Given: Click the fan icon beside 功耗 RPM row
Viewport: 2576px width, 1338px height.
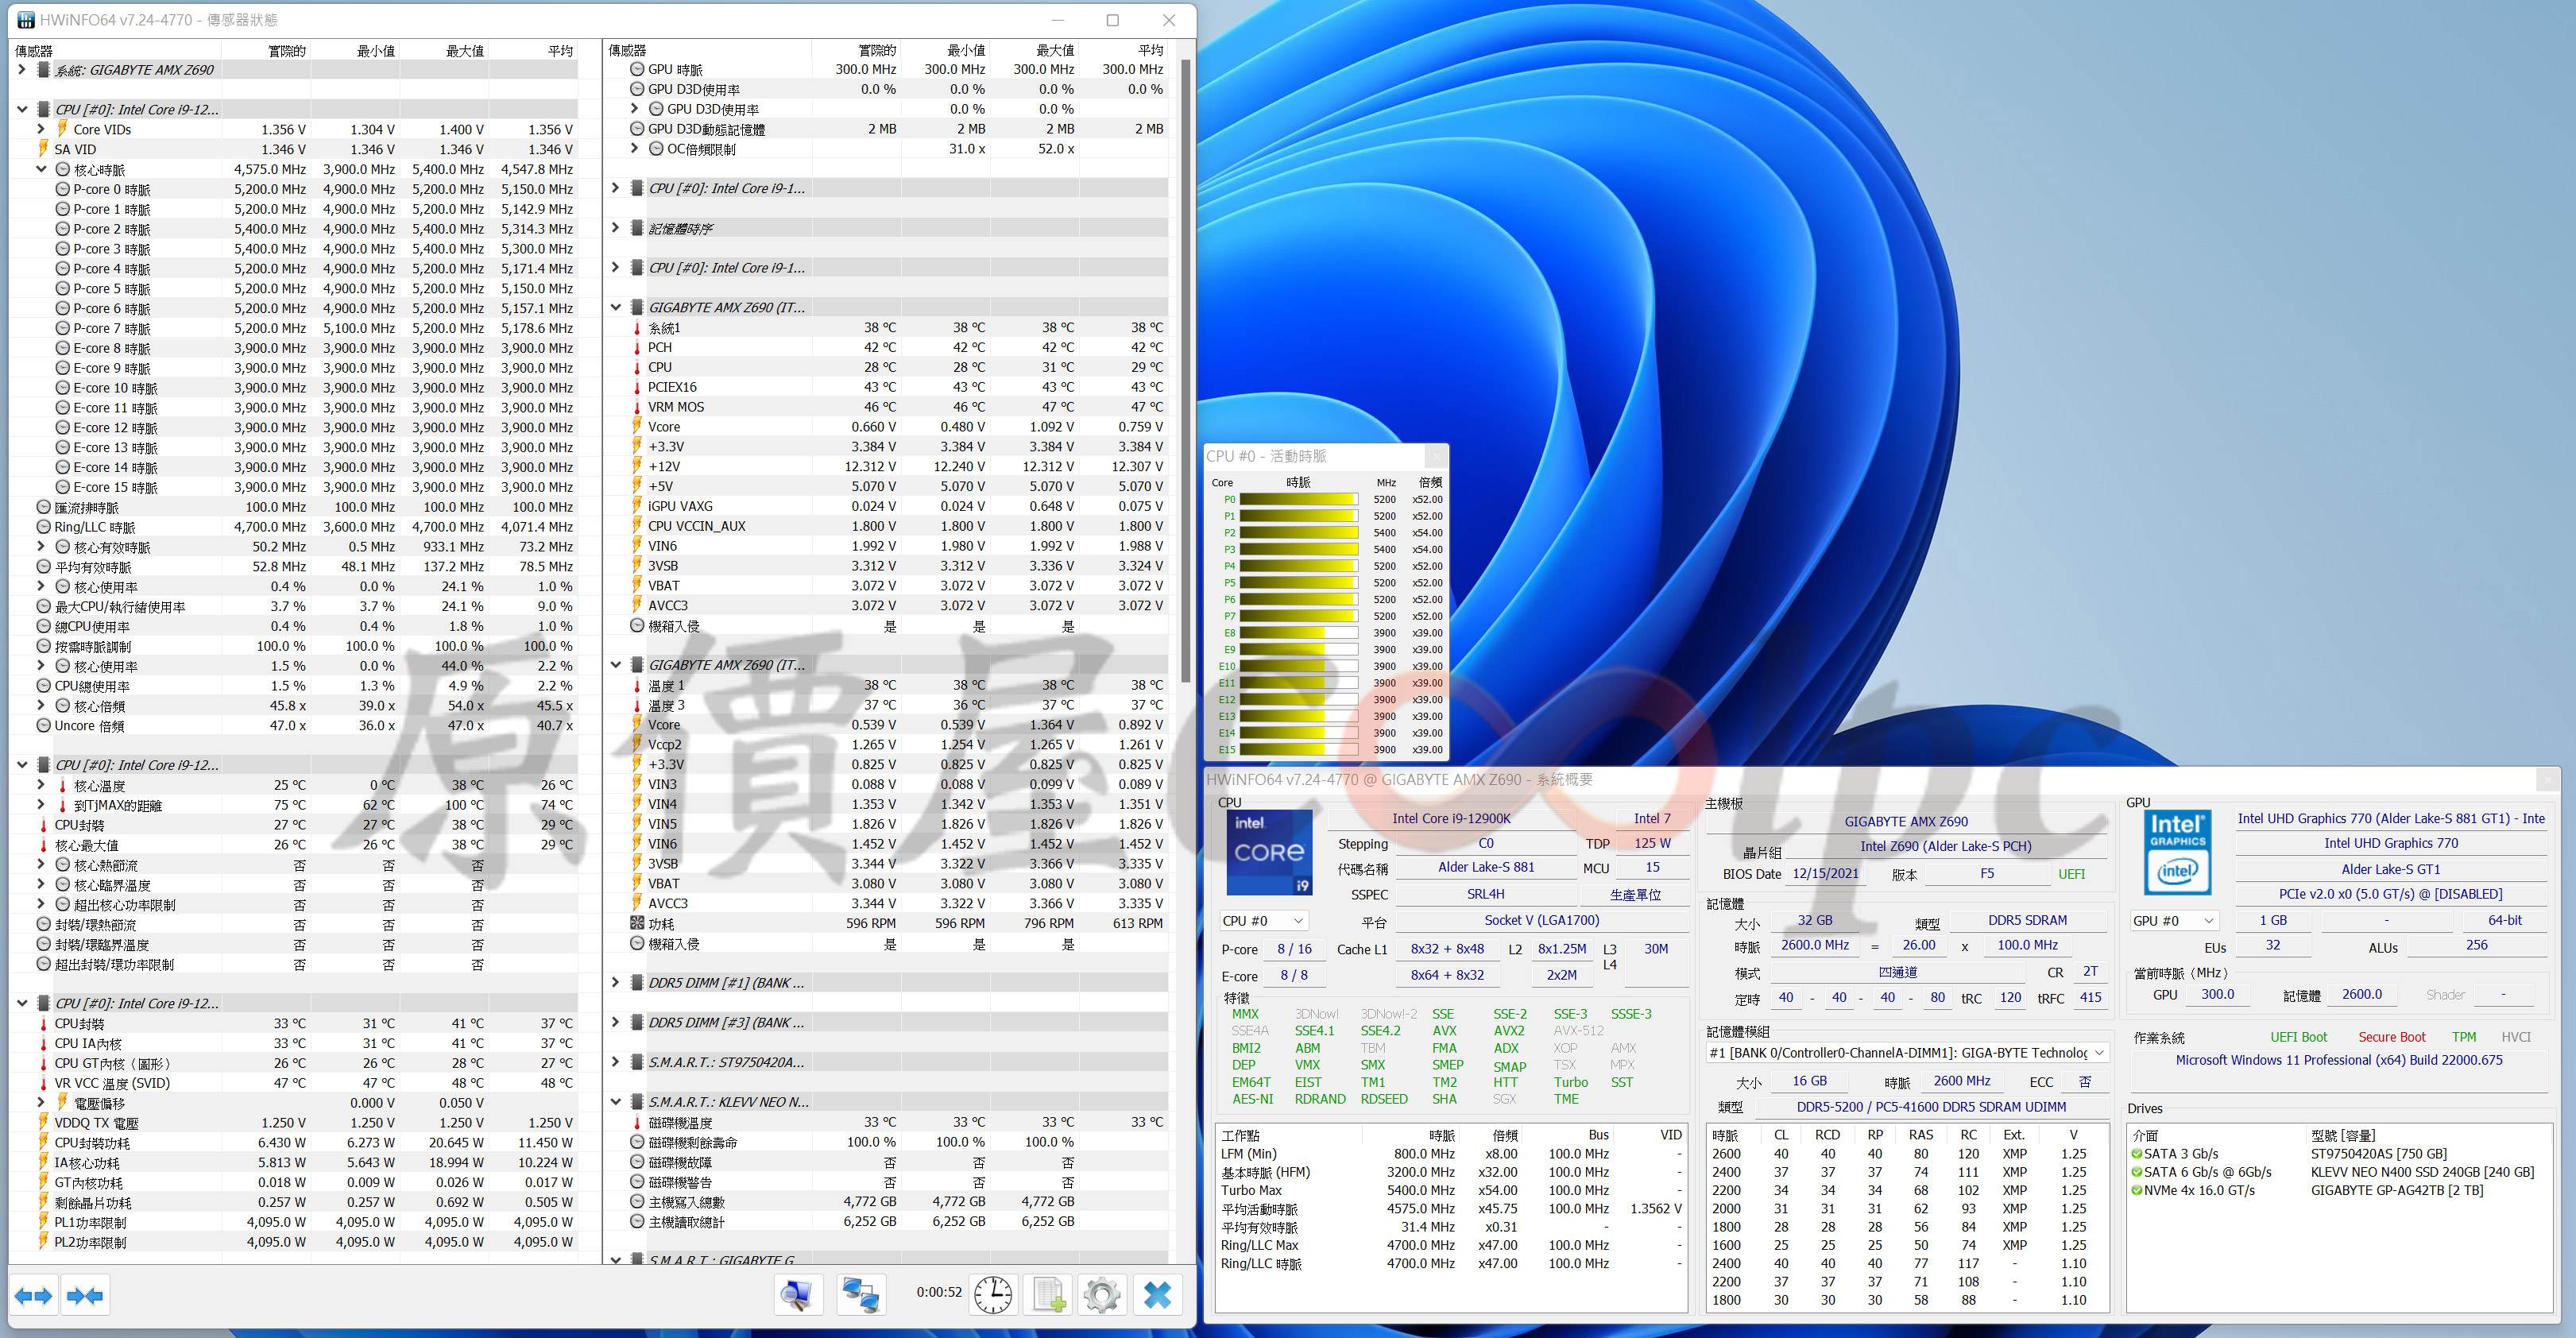Looking at the screenshot, I should tap(637, 923).
